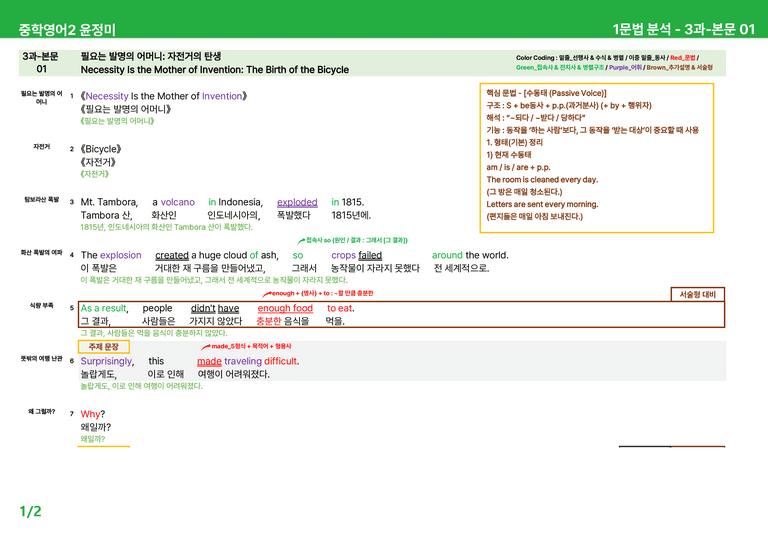
Task: Click the red phrase "to eat."
Action: (340, 308)
